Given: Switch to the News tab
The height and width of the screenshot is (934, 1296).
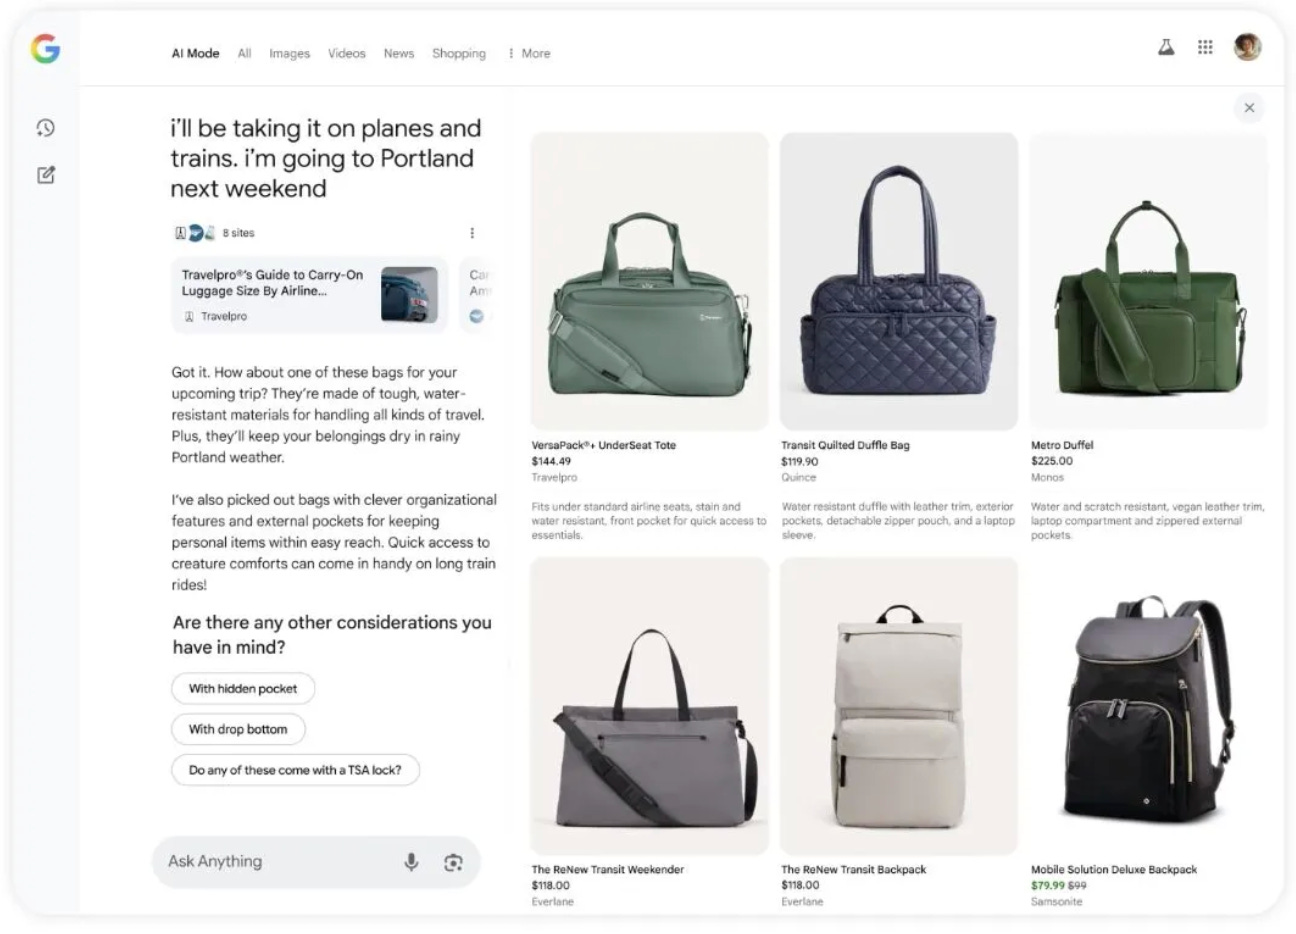Looking at the screenshot, I should pos(398,53).
